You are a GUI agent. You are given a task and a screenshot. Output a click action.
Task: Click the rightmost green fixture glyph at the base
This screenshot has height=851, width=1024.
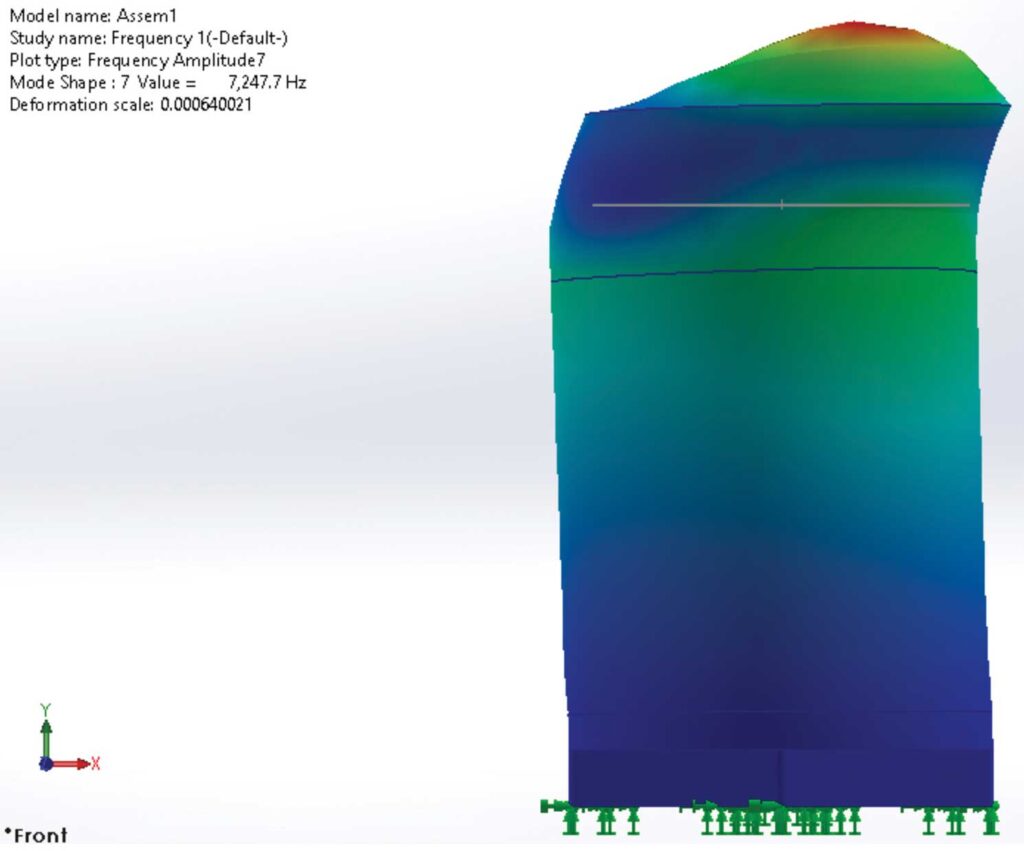pyautogui.click(x=990, y=818)
